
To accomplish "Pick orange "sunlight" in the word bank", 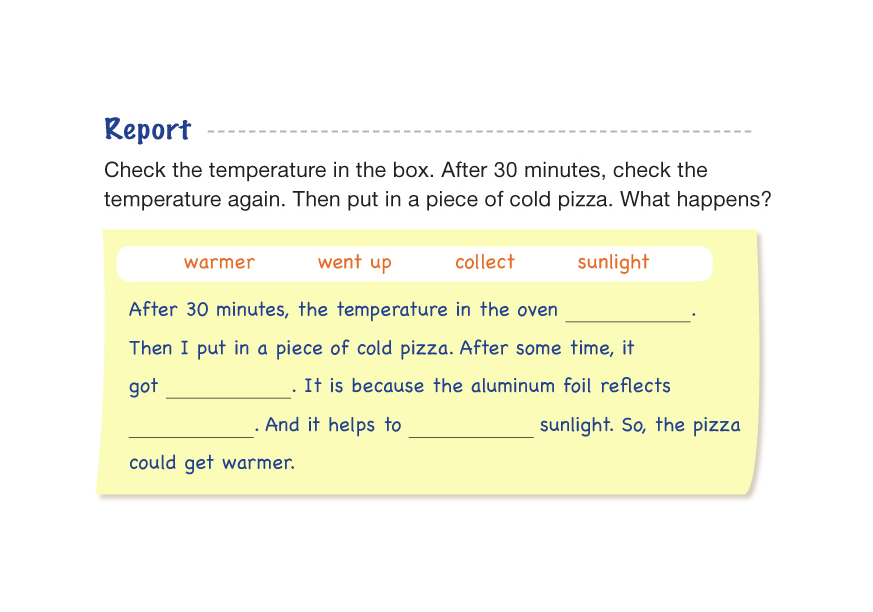I will click(613, 262).
